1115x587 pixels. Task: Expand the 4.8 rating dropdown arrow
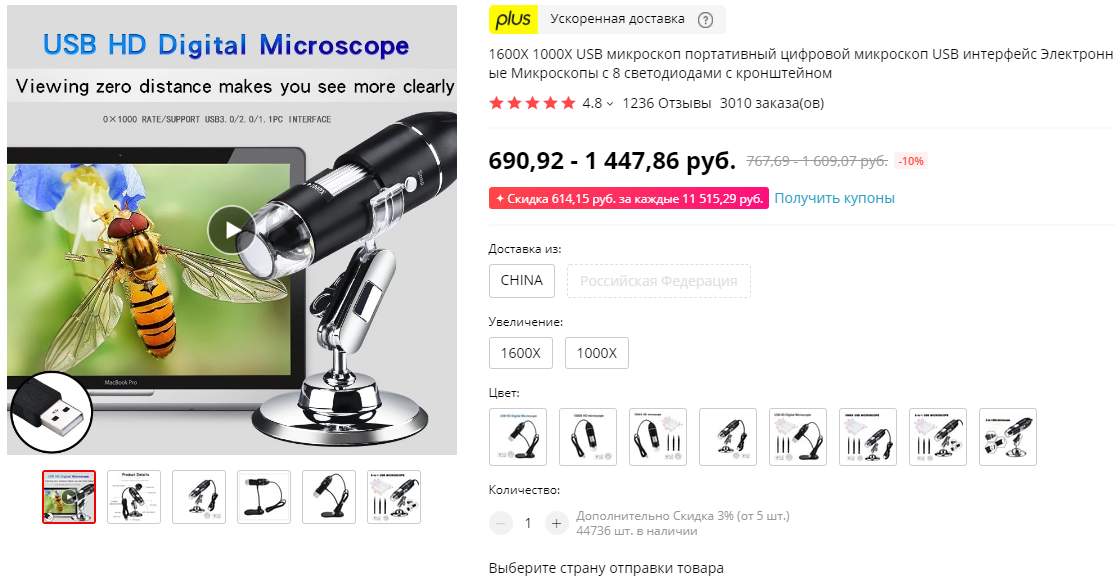coord(609,104)
